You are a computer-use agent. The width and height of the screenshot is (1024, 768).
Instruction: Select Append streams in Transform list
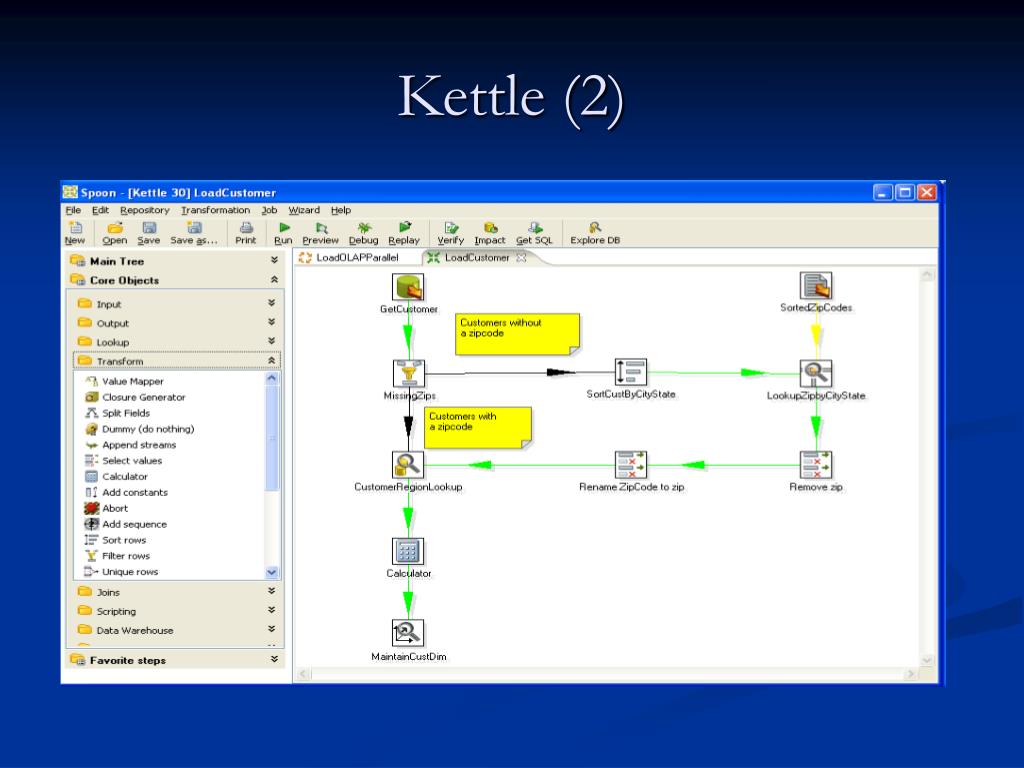pos(139,445)
